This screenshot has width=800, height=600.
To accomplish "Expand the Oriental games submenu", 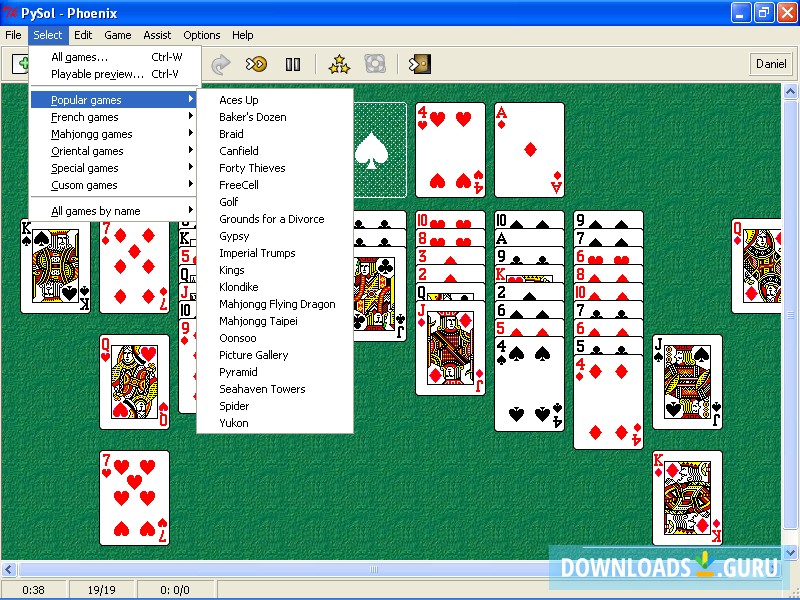I will pyautogui.click(x=113, y=151).
